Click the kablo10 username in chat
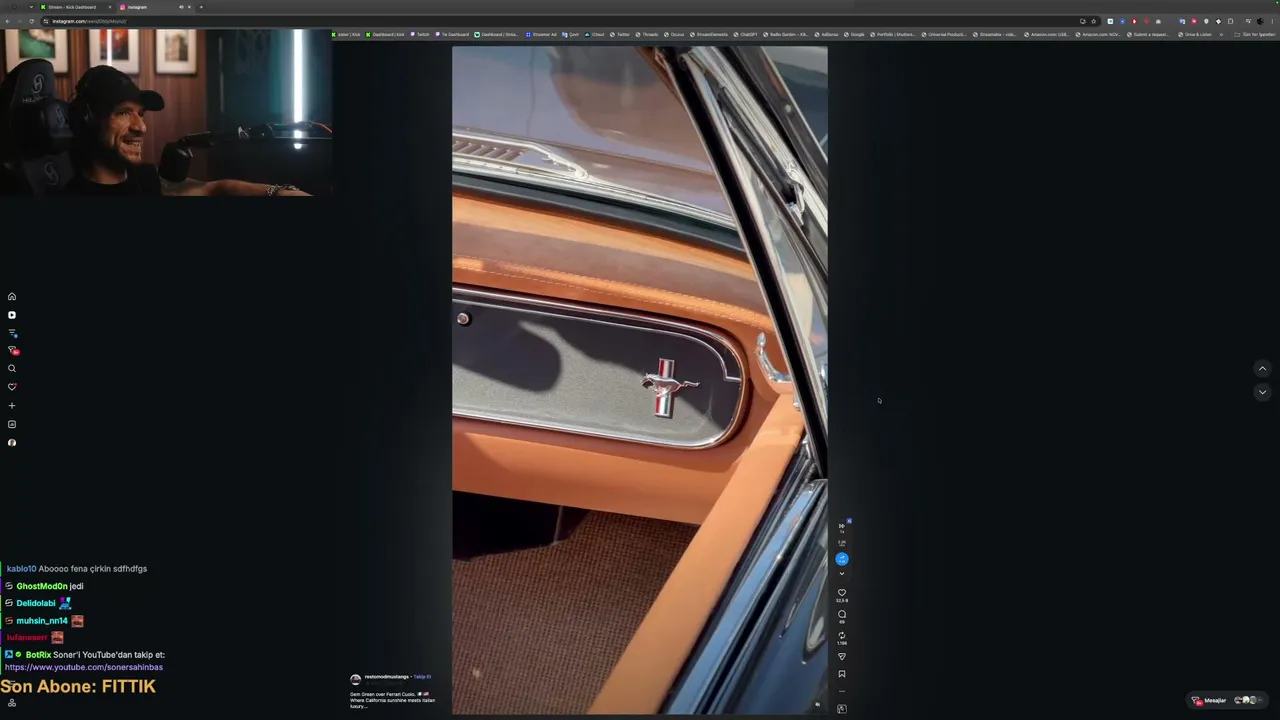The height and width of the screenshot is (720, 1280). 21,569
